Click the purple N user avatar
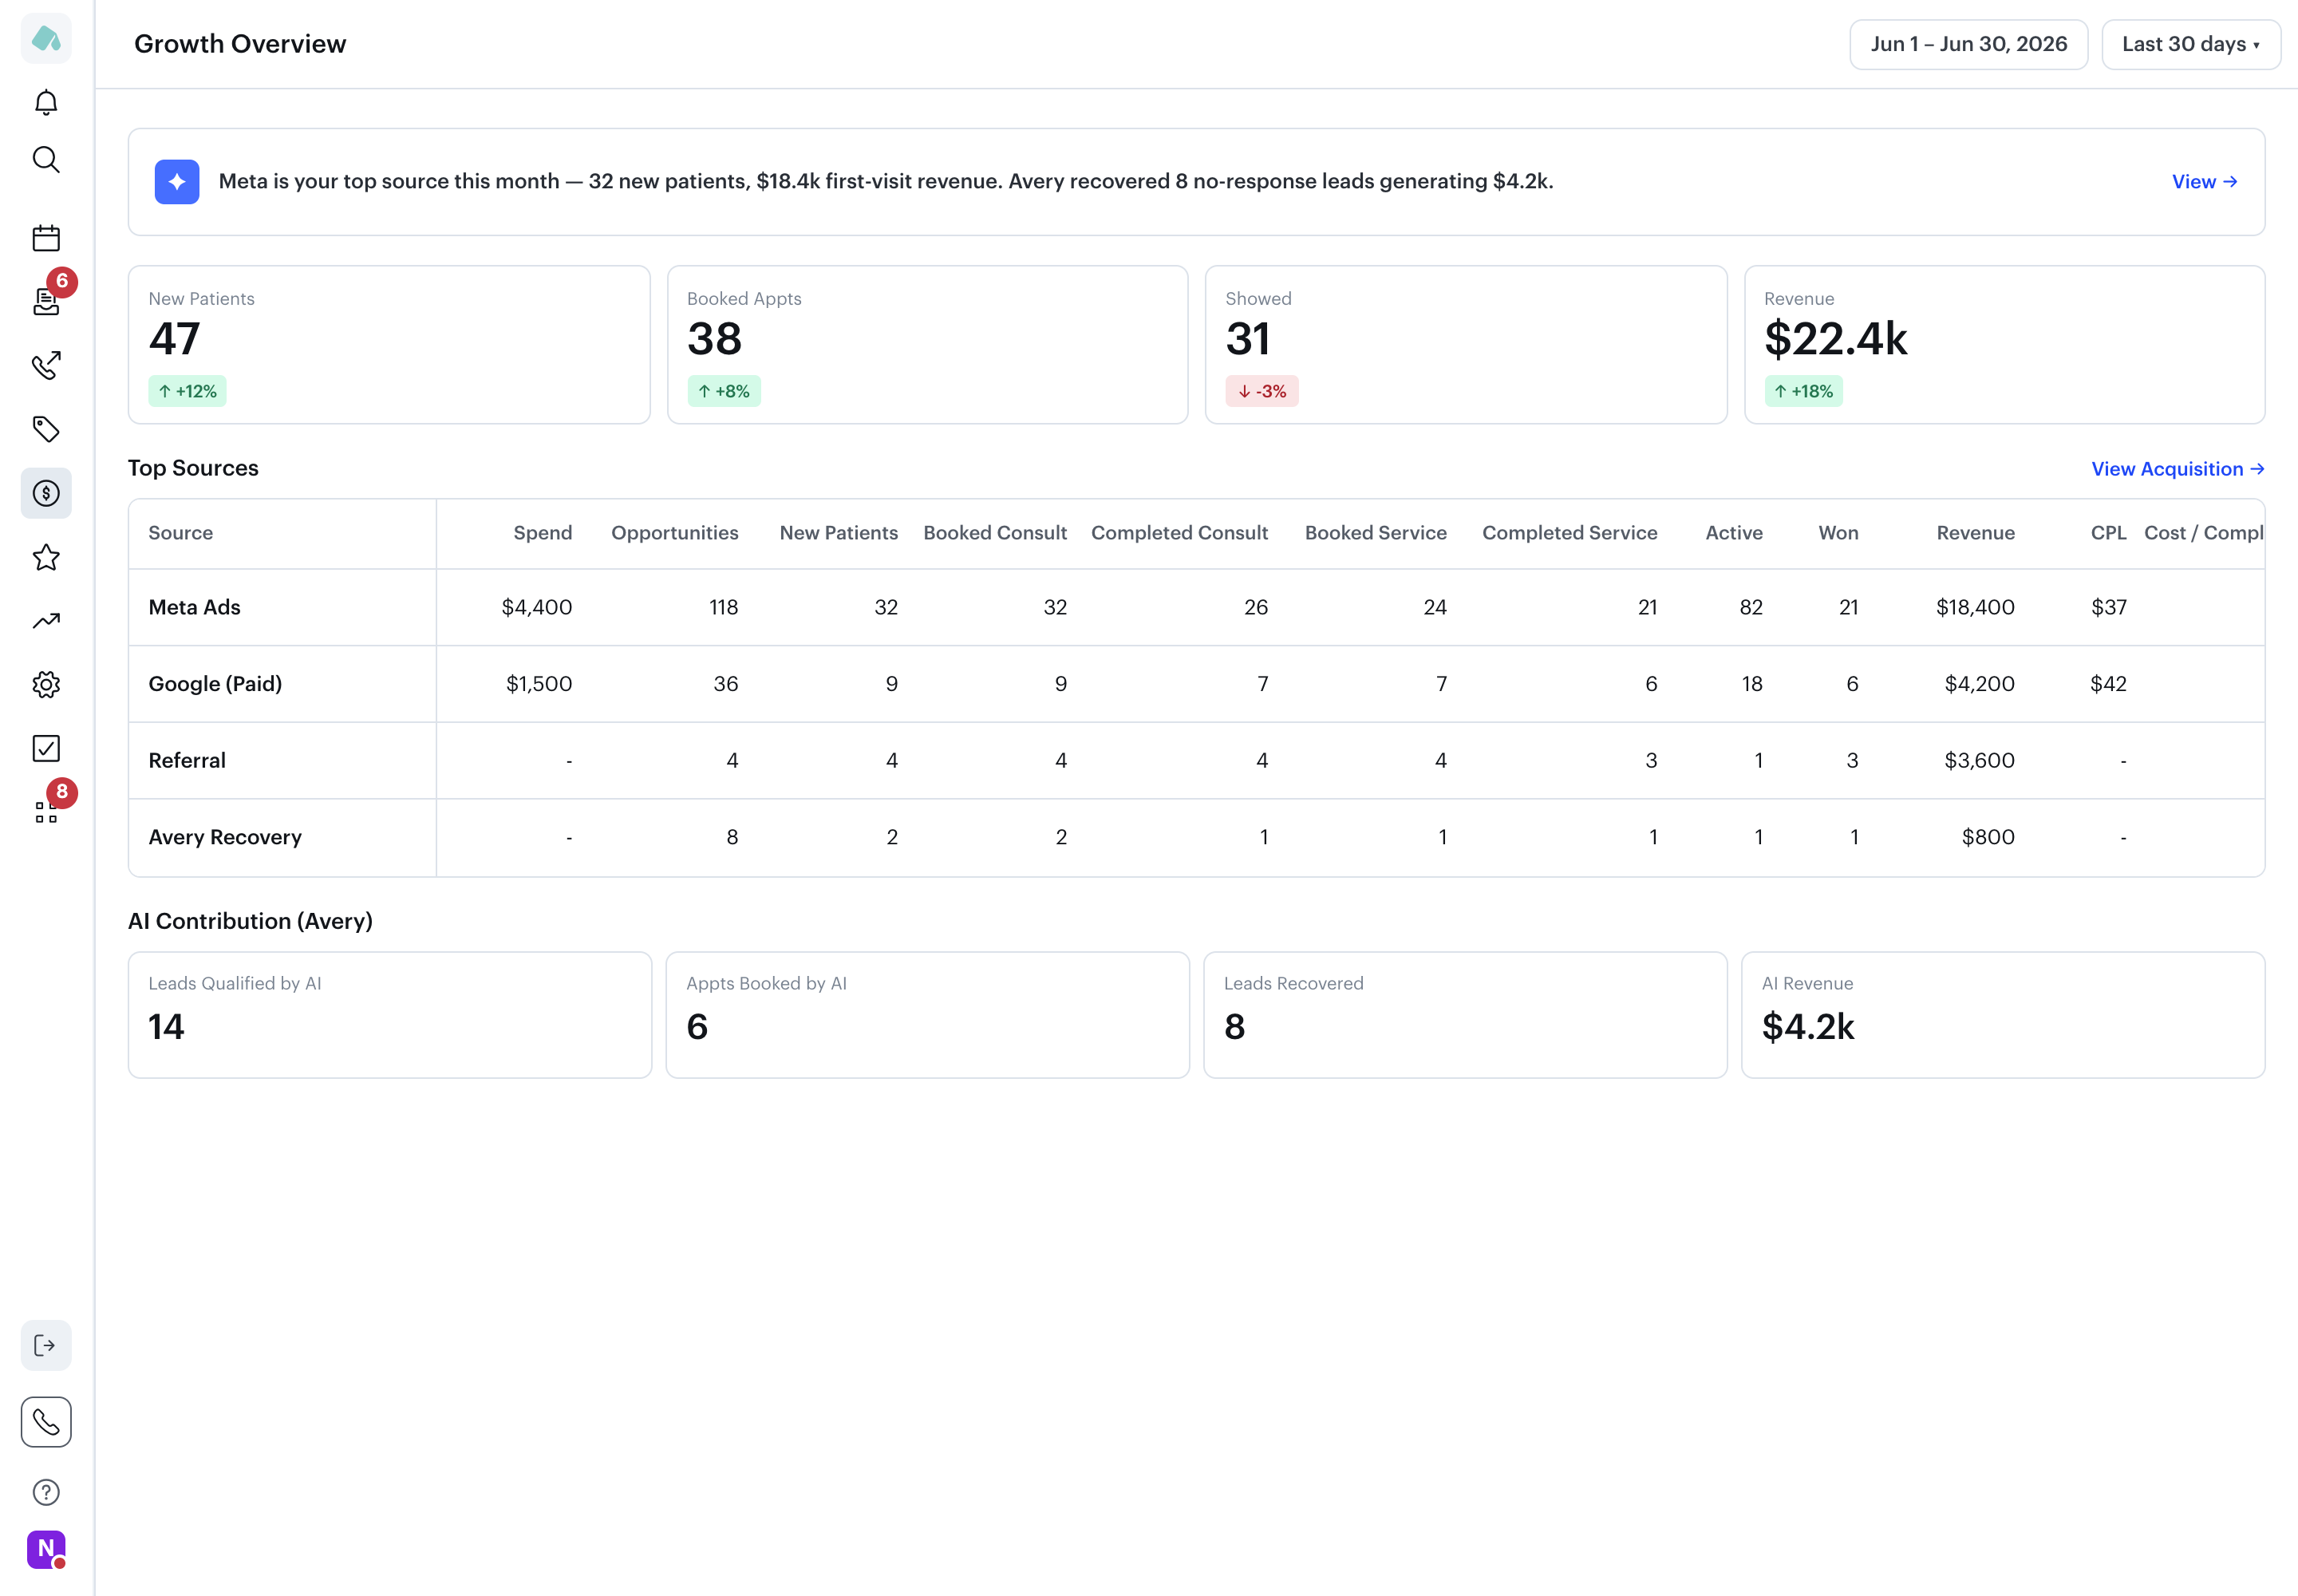 coord(46,1549)
